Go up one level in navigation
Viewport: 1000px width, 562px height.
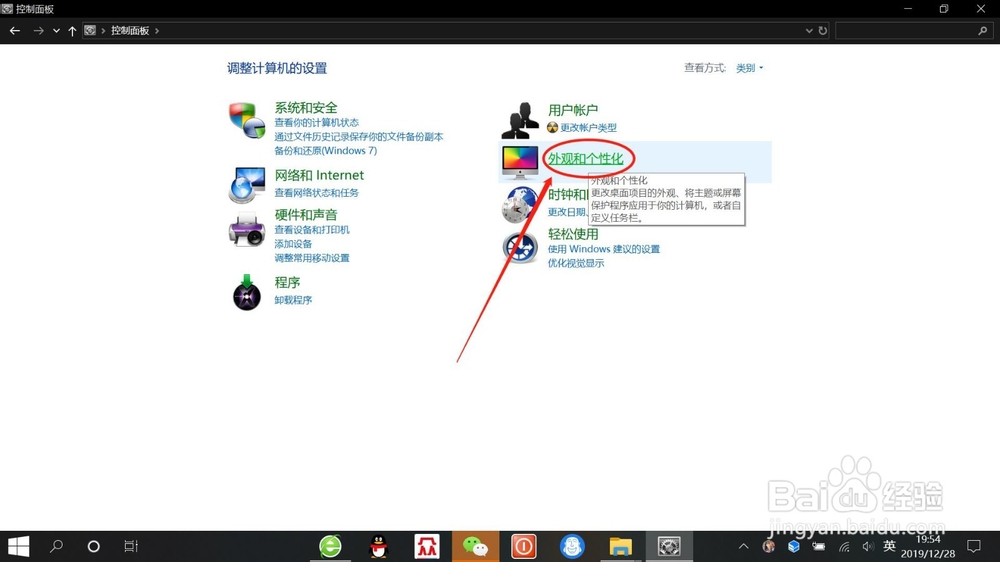point(72,31)
